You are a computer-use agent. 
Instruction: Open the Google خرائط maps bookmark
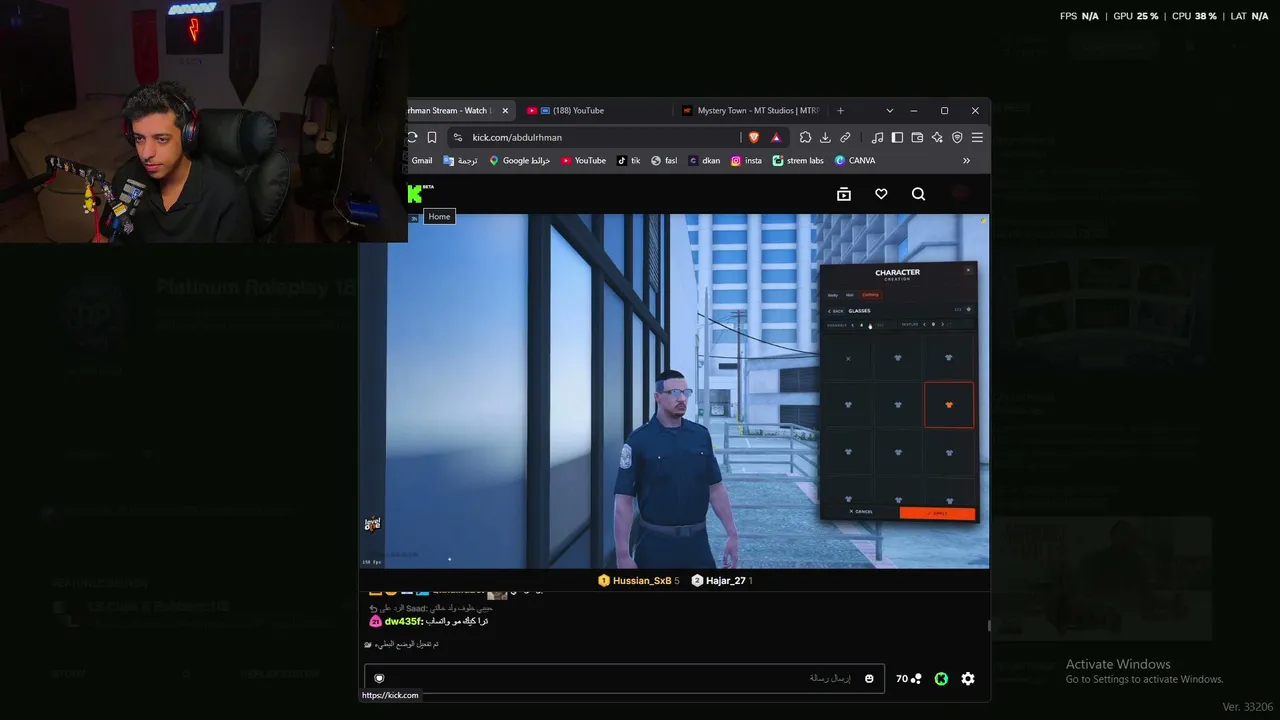click(519, 160)
